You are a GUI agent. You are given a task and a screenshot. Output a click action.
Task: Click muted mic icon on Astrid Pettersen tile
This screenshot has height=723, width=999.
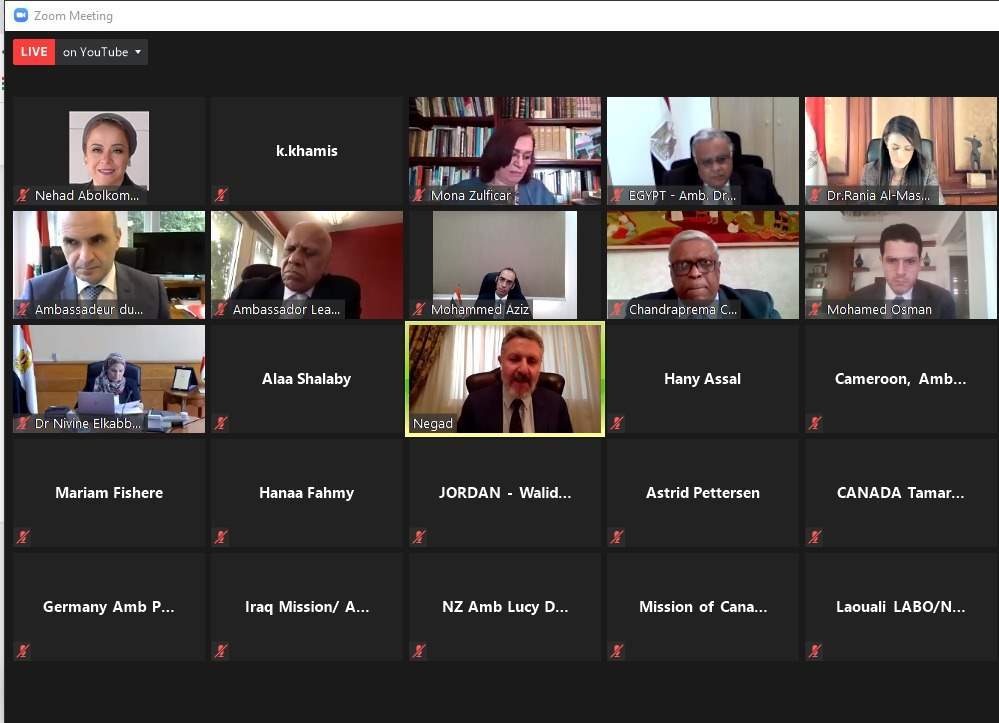point(617,537)
